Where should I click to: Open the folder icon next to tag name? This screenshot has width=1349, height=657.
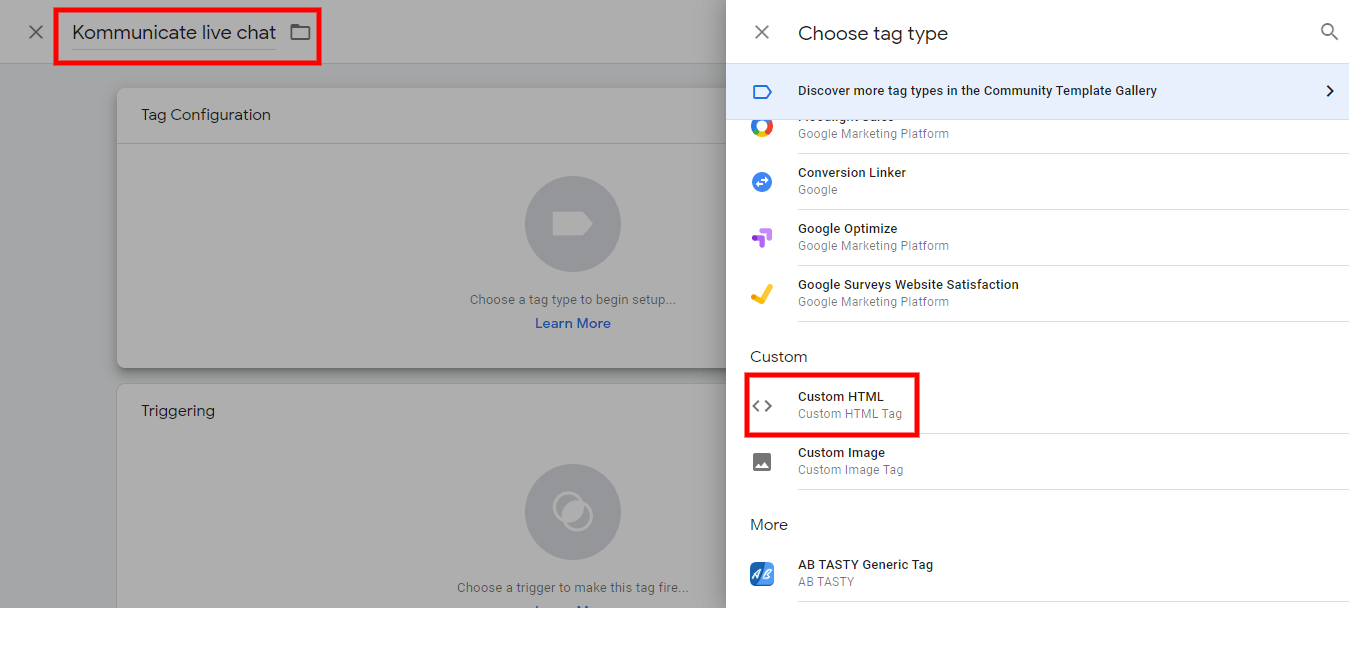pos(299,32)
